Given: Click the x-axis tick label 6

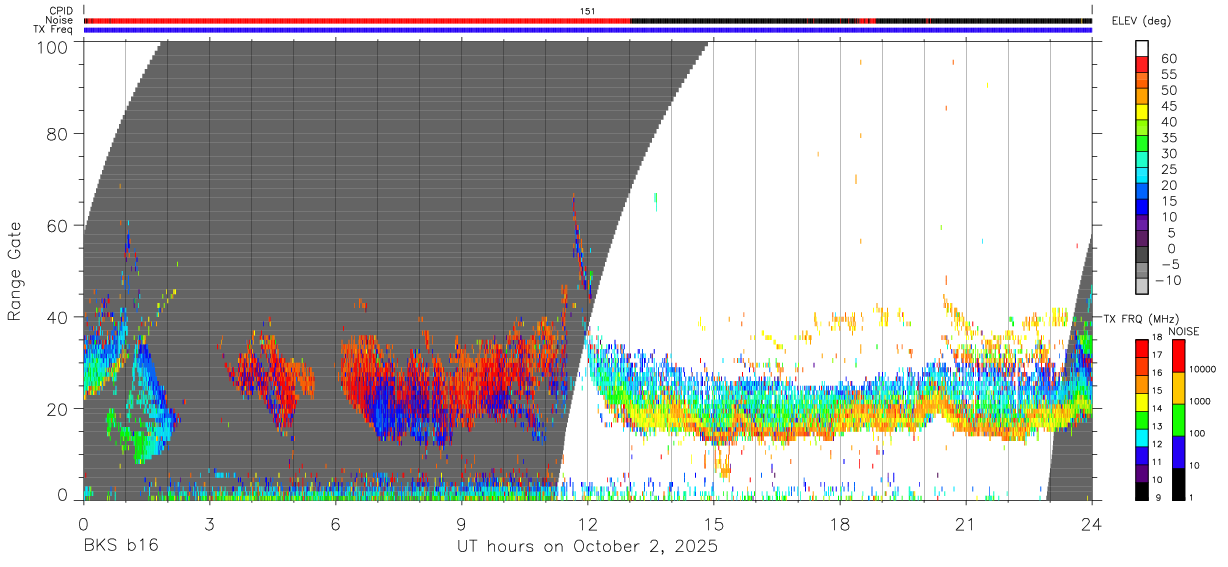Looking at the screenshot, I should [x=335, y=524].
